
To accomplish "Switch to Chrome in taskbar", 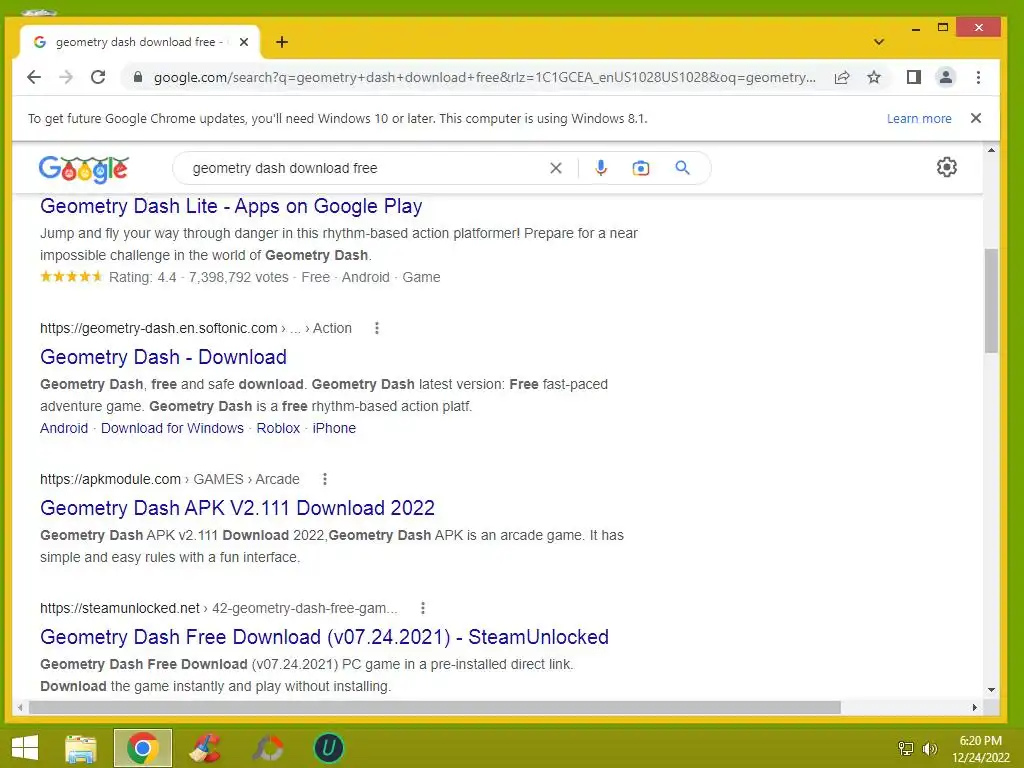I will point(142,748).
